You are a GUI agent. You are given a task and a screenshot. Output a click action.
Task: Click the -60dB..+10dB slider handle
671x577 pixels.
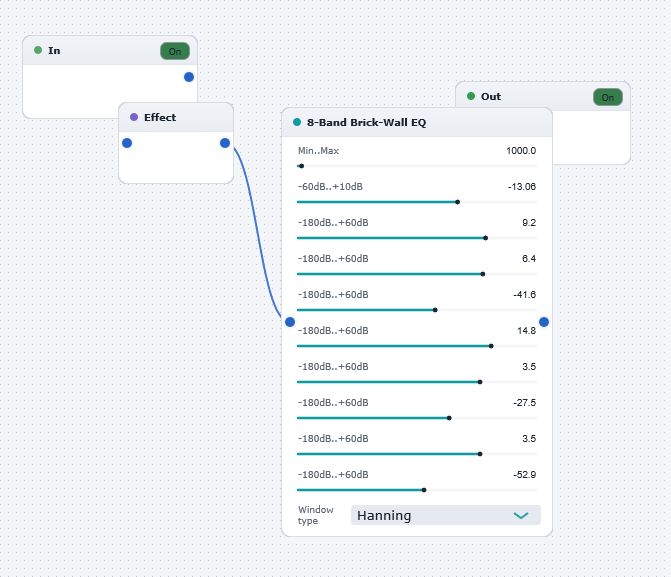tap(457, 202)
